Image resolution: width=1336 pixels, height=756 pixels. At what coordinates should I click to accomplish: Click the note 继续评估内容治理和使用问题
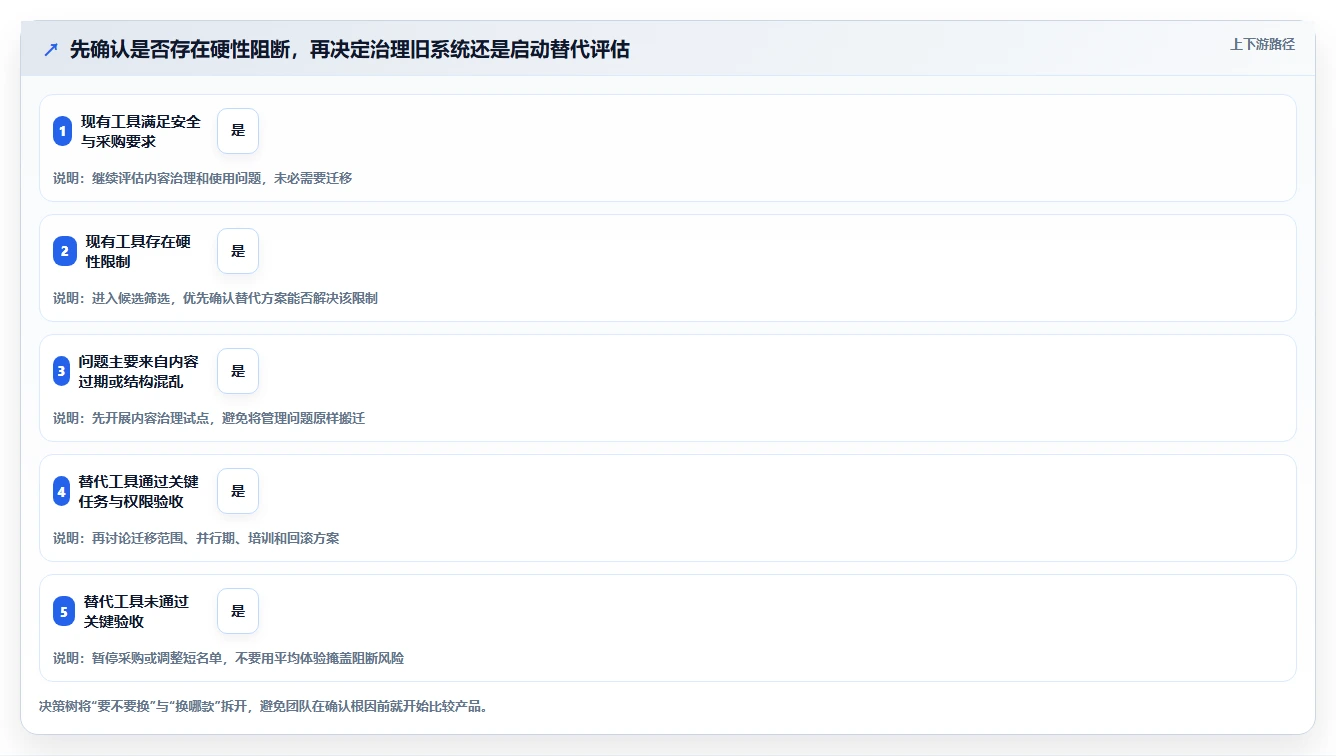[x=177, y=178]
